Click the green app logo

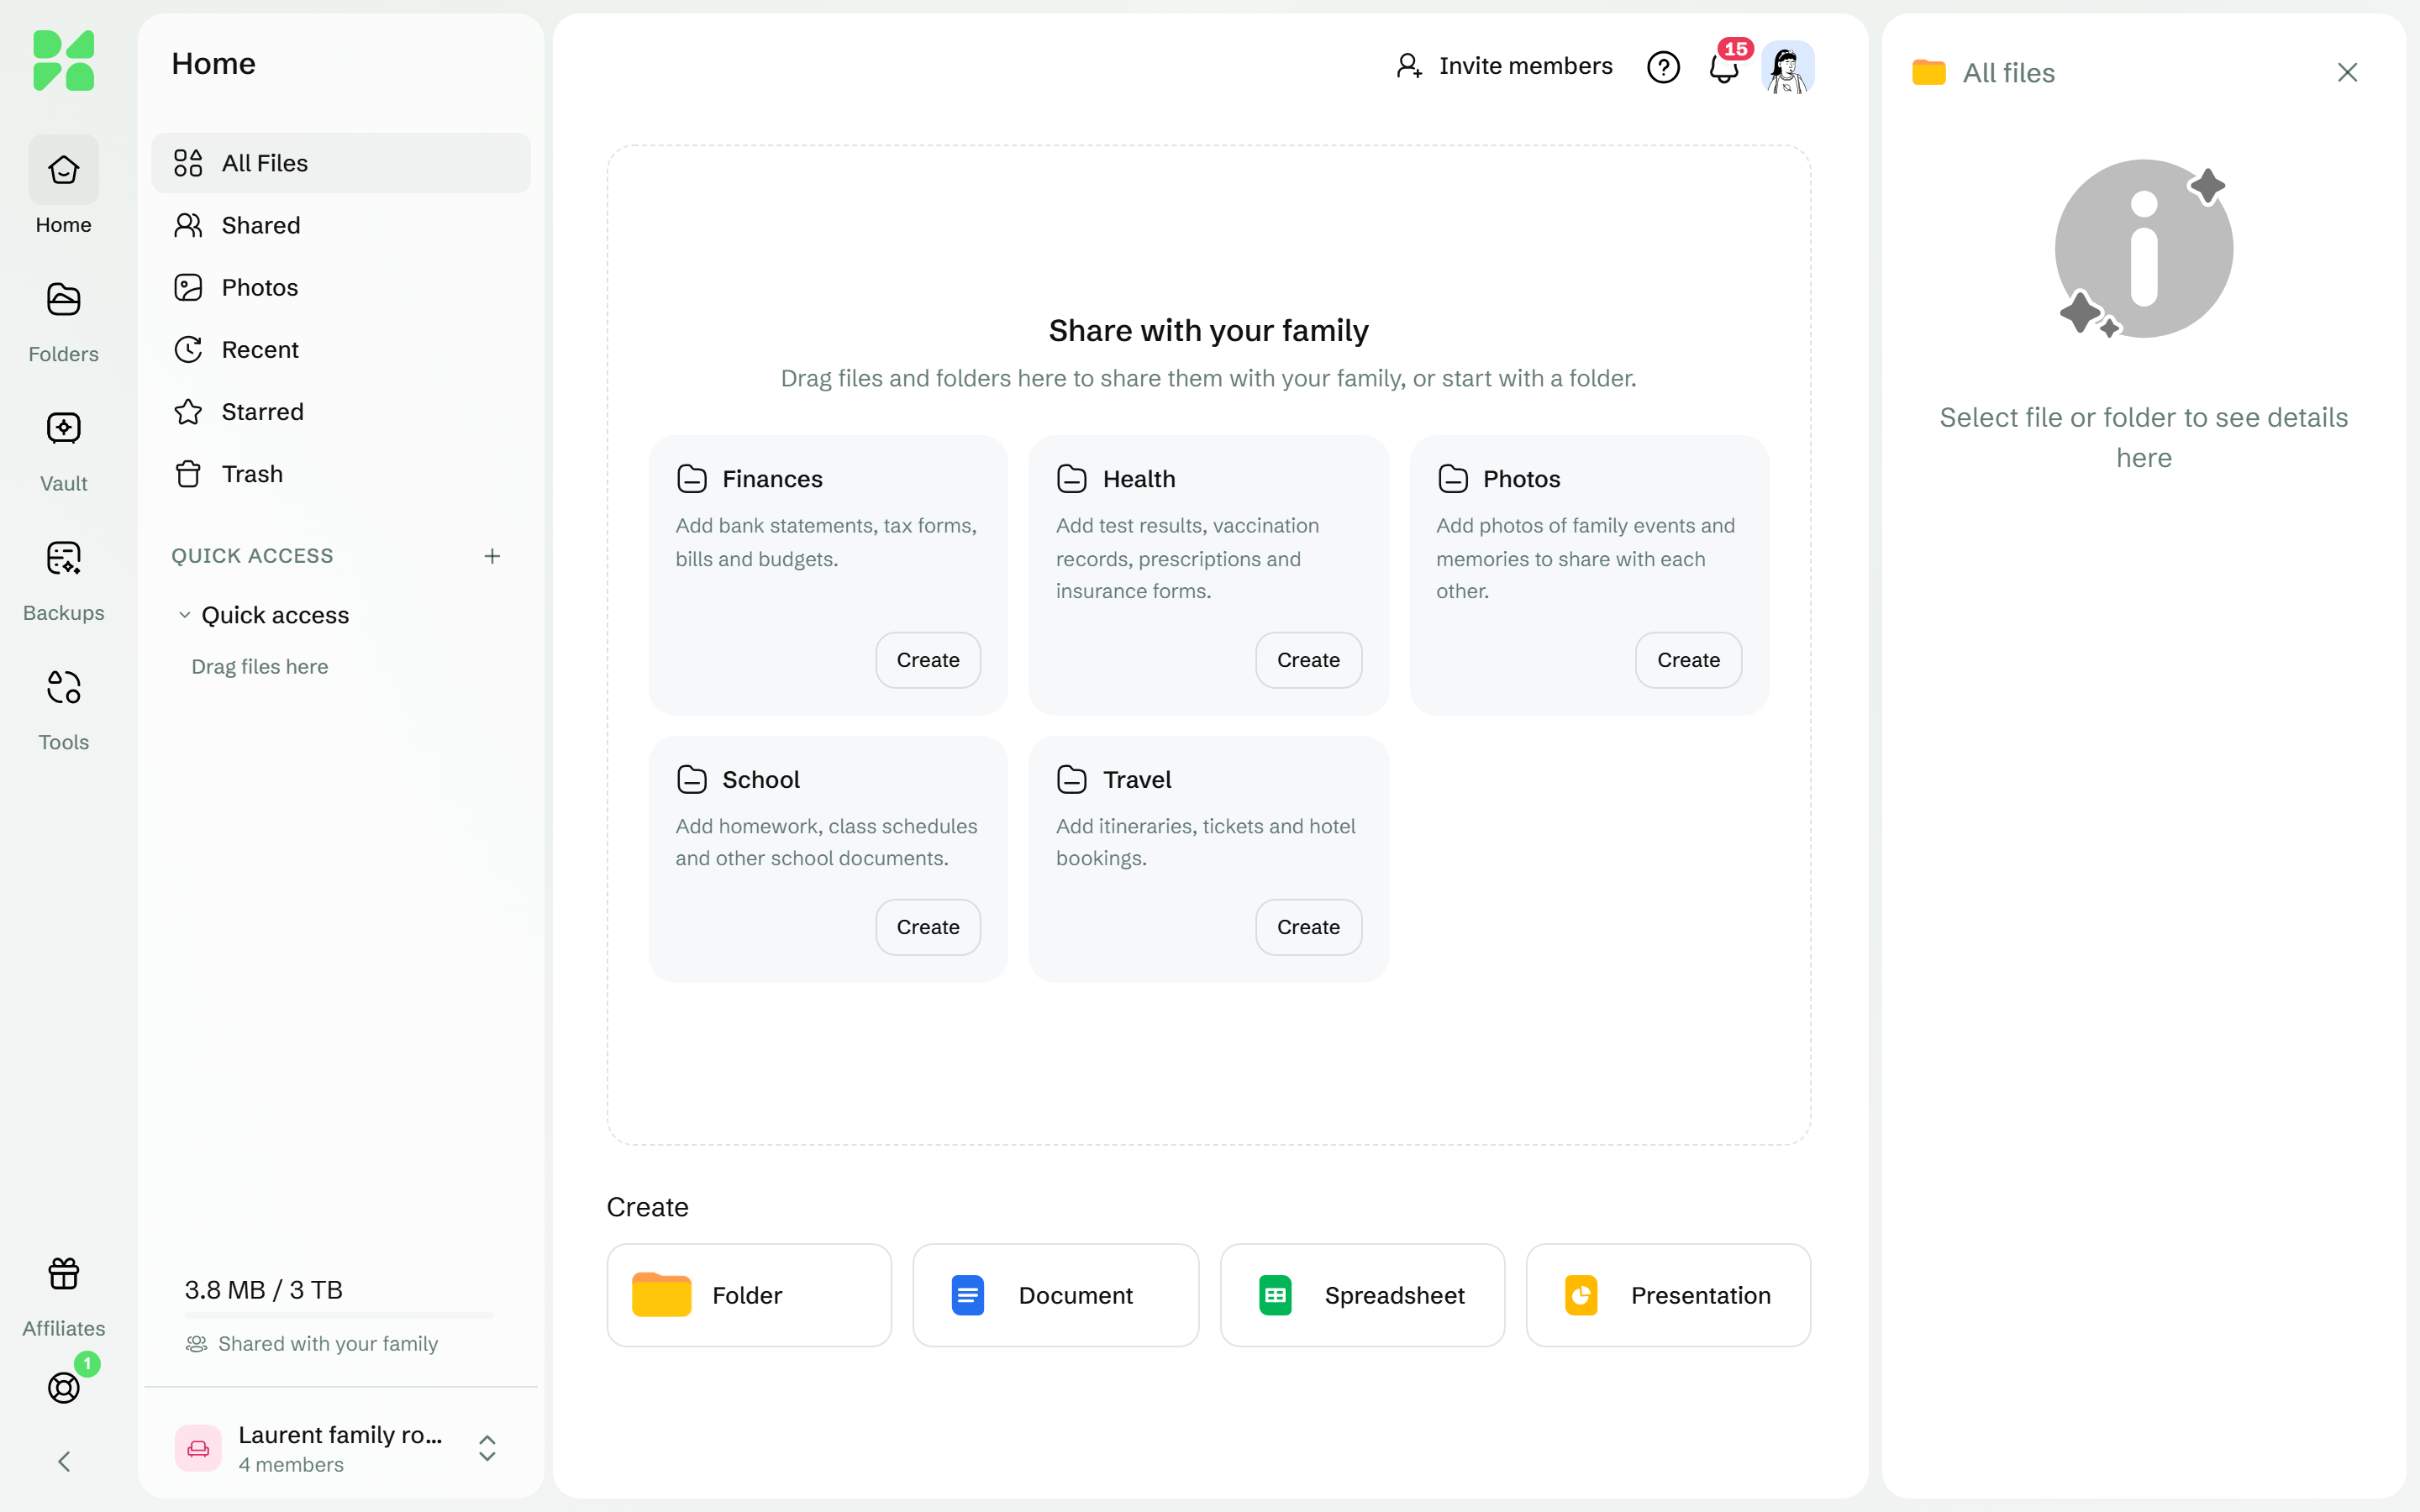(x=64, y=60)
